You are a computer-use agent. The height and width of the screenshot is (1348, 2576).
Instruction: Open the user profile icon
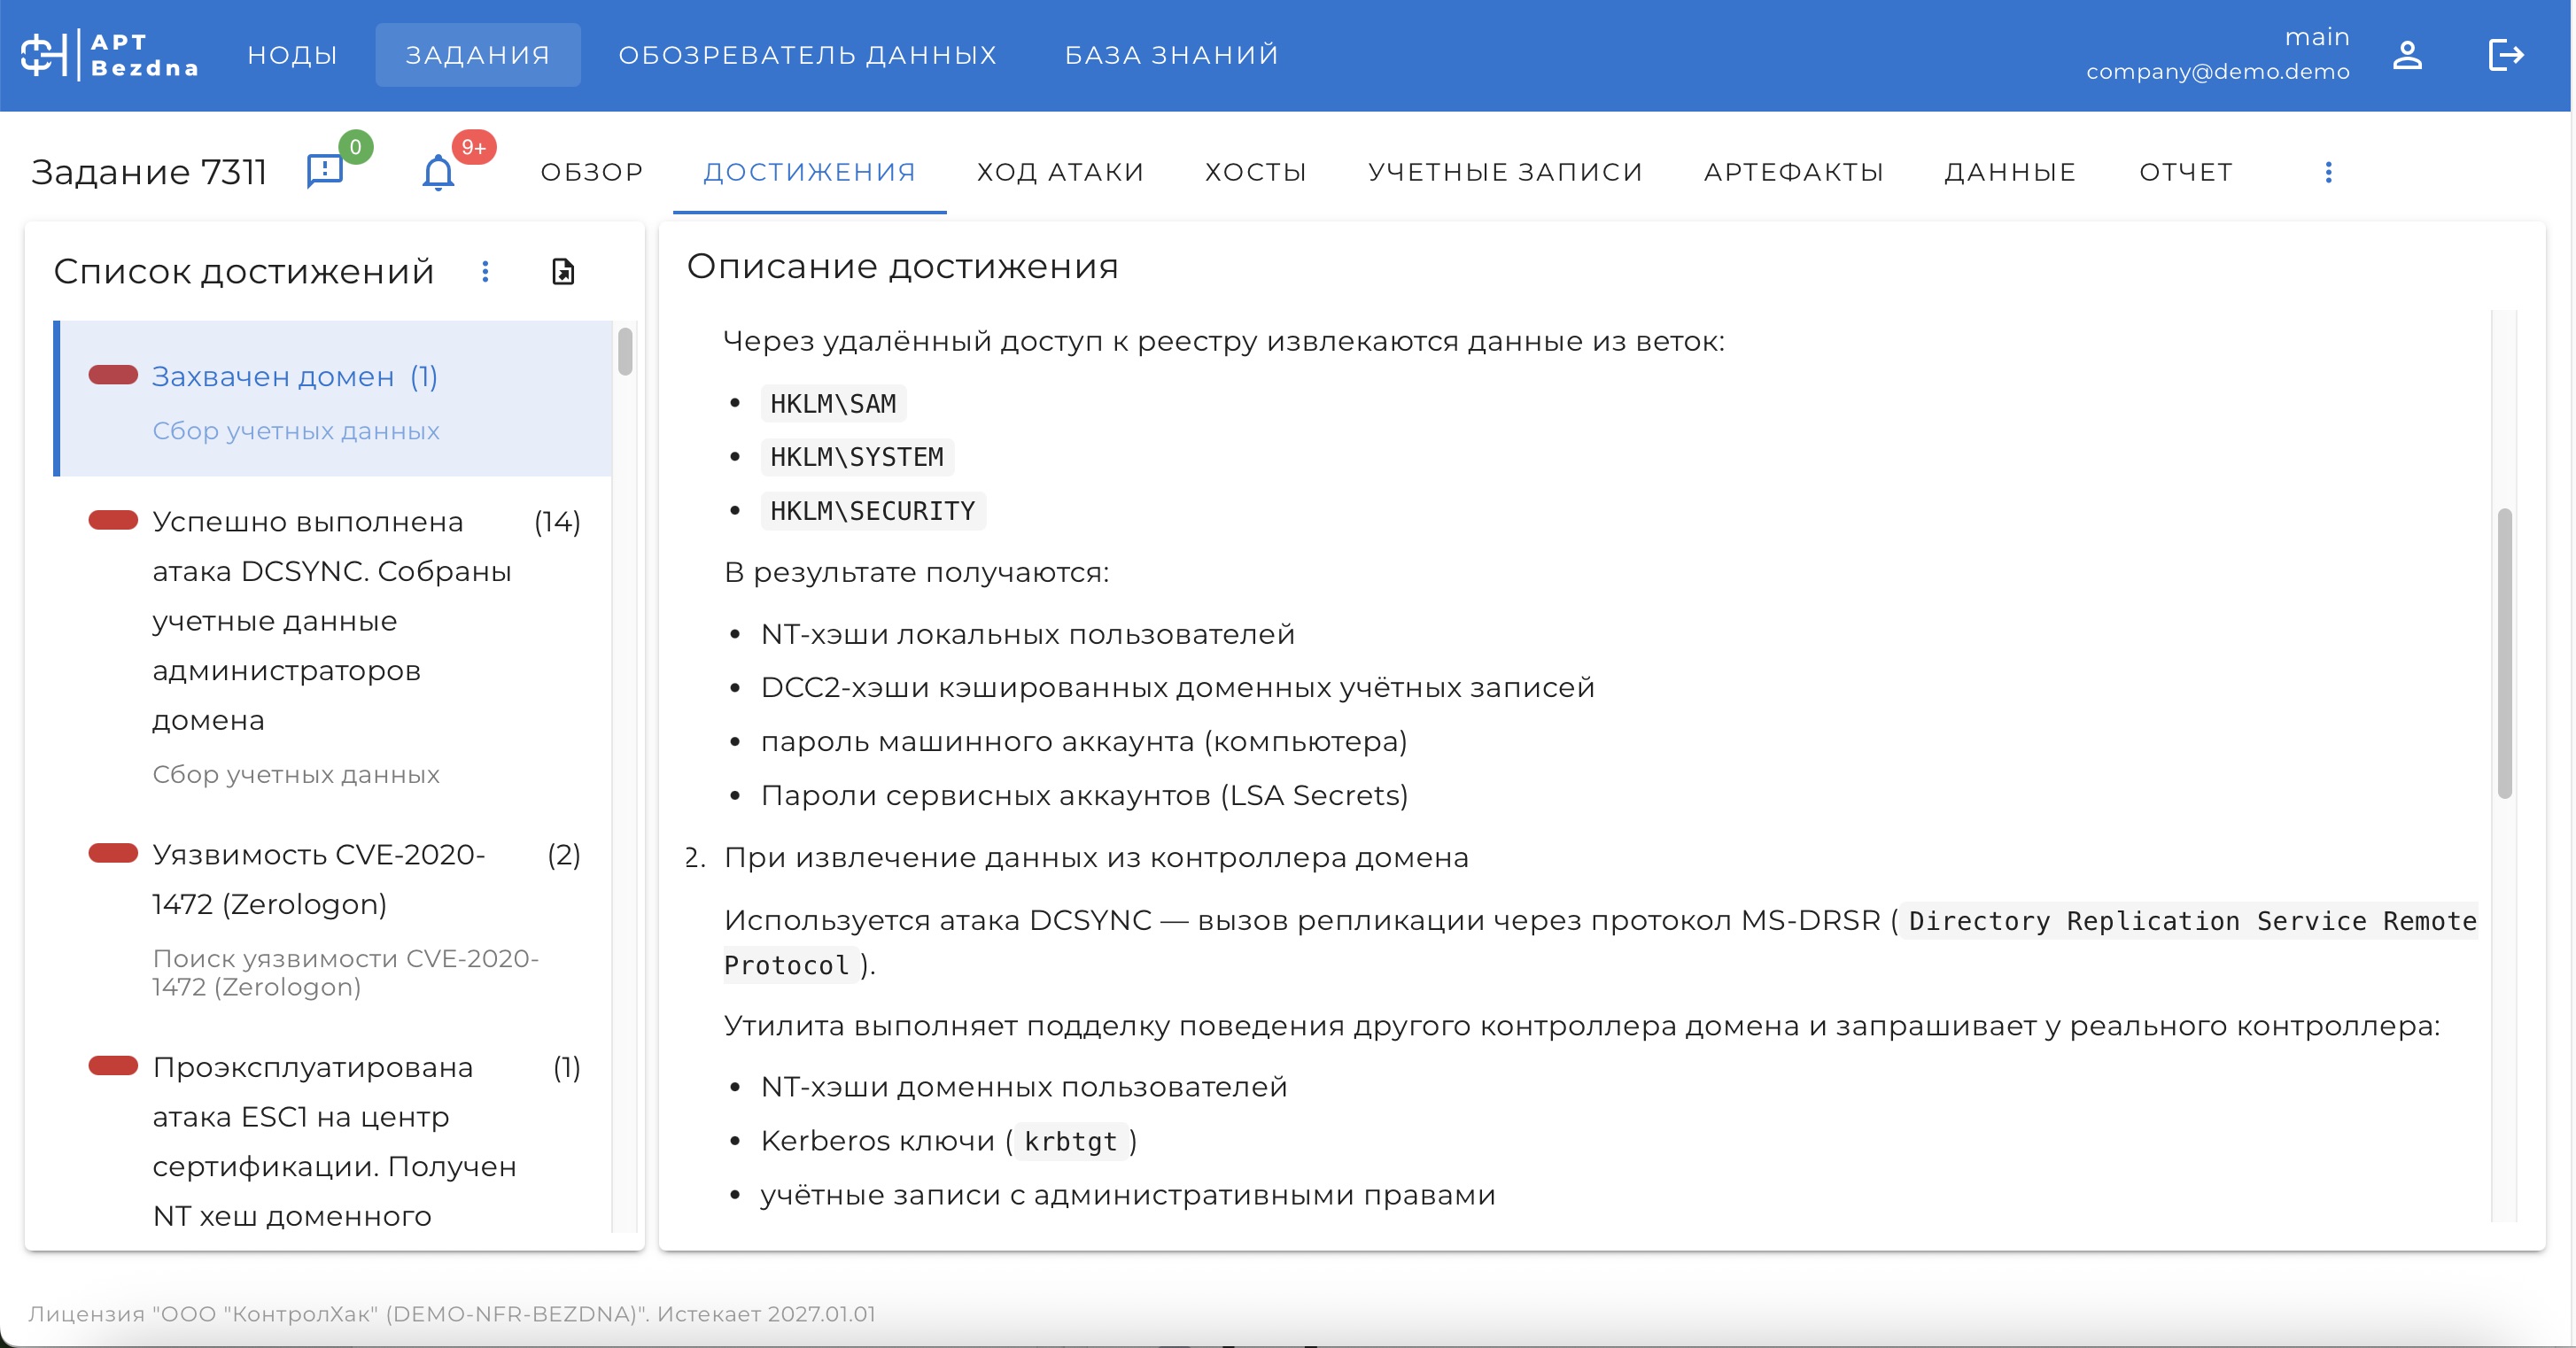[2407, 55]
